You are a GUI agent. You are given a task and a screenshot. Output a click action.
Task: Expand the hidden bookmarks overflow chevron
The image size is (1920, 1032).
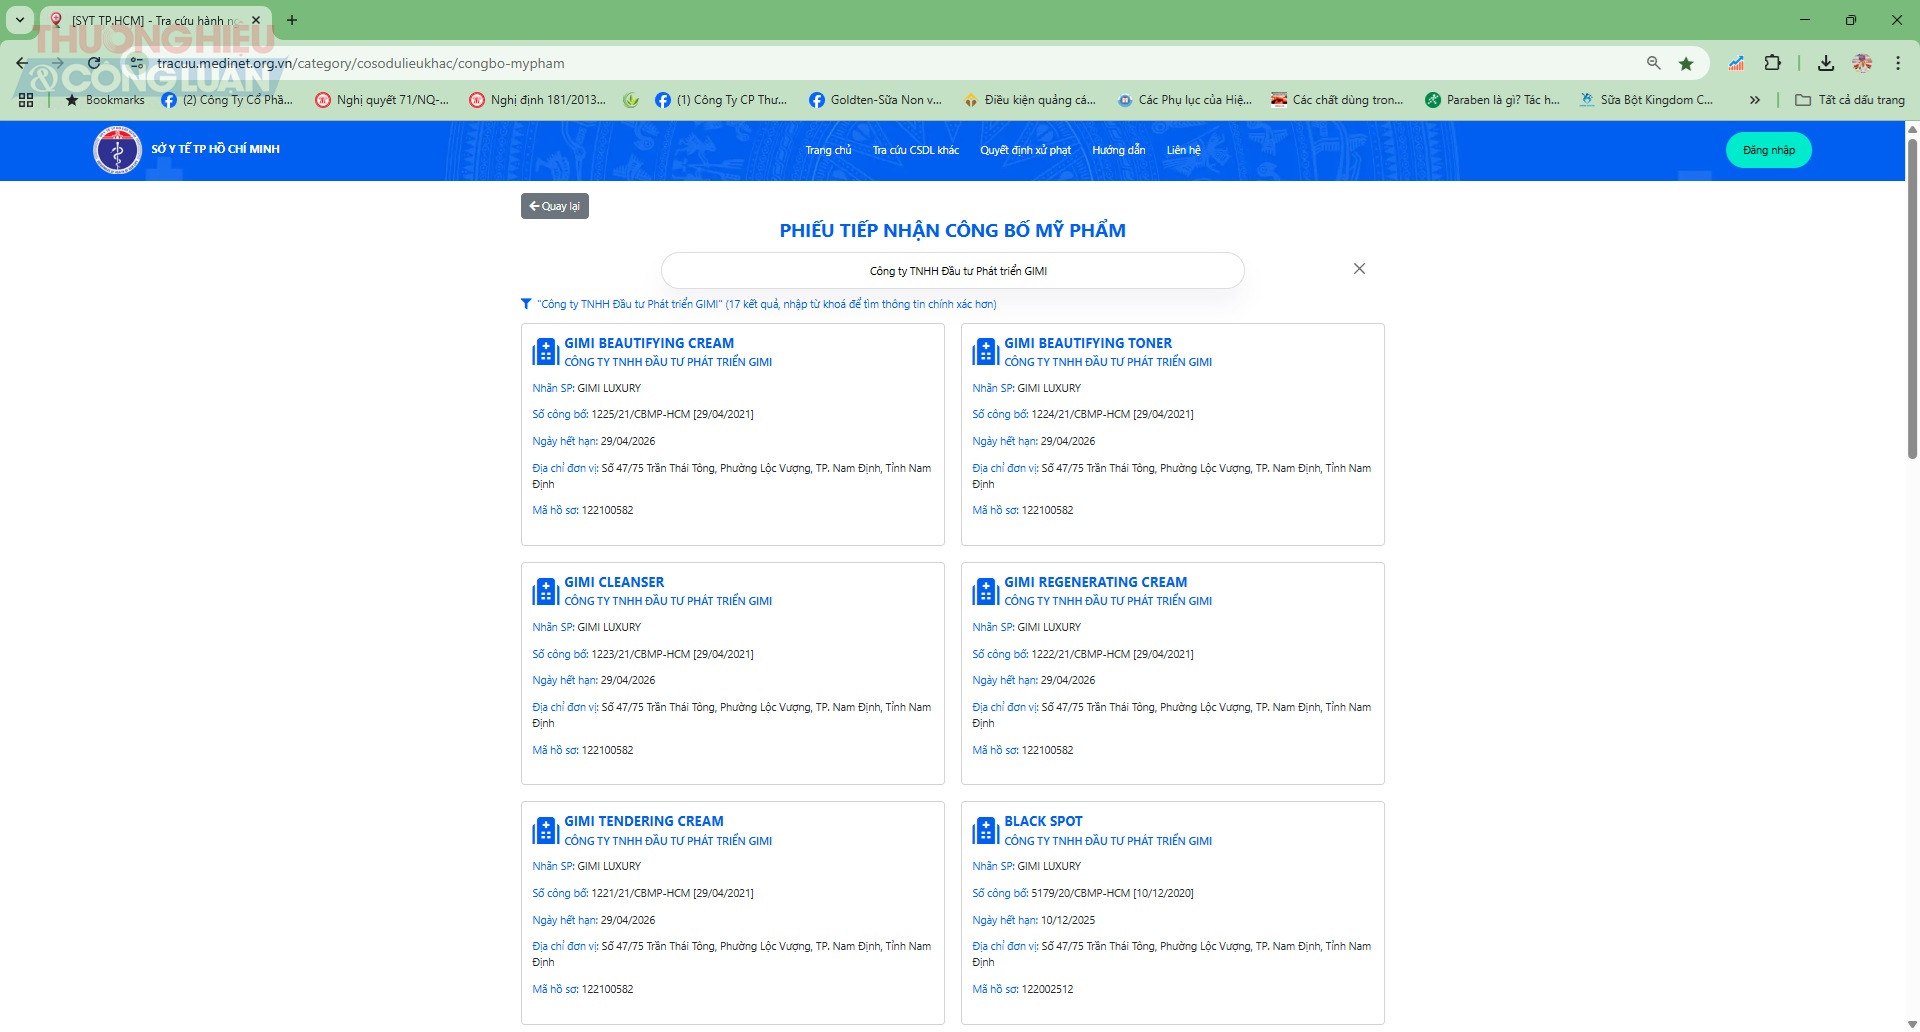[1754, 100]
